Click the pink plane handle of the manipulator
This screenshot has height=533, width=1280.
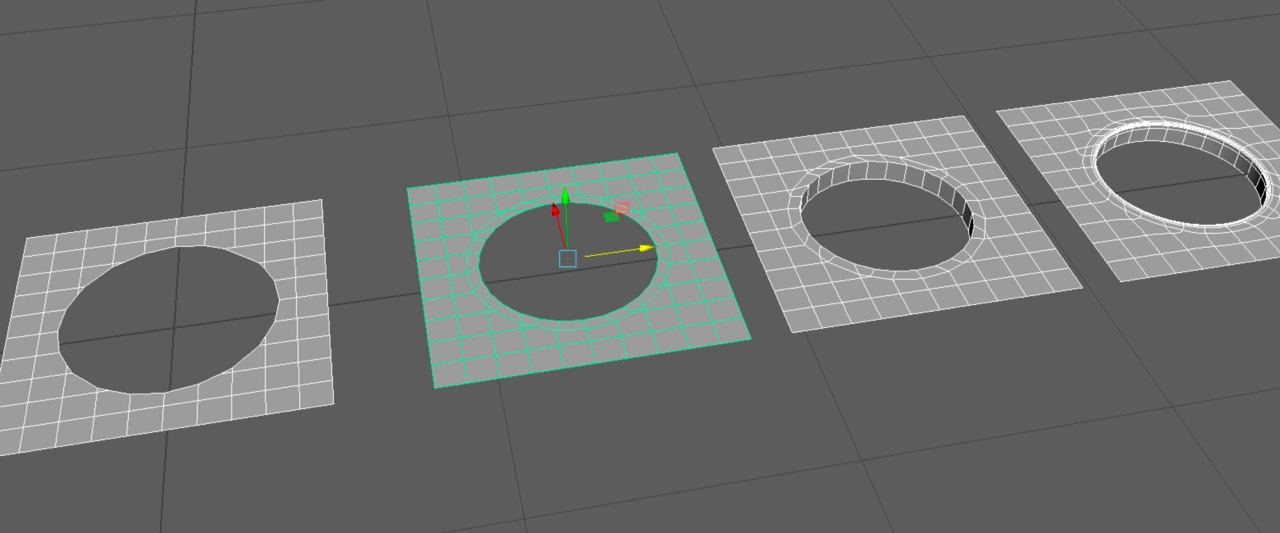[x=622, y=208]
